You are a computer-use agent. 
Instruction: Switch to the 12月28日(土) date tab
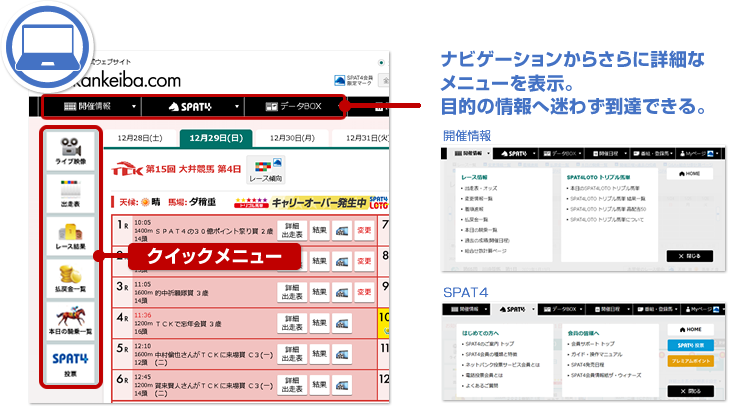140,138
